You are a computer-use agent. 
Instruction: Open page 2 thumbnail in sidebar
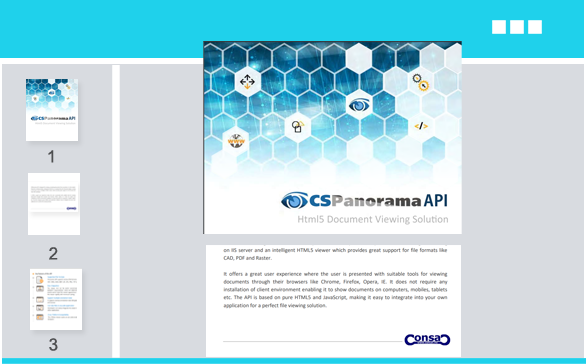coord(54,204)
